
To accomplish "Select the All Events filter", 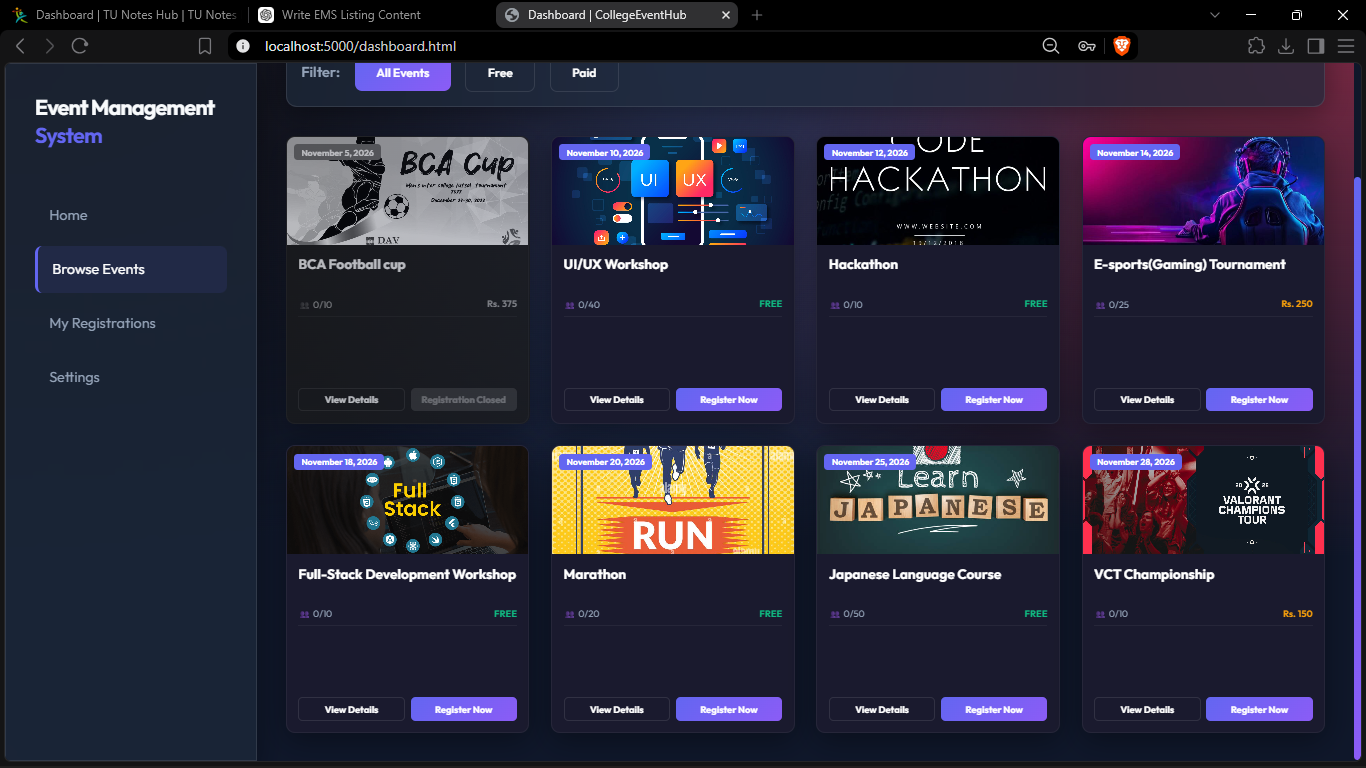I will click(403, 74).
